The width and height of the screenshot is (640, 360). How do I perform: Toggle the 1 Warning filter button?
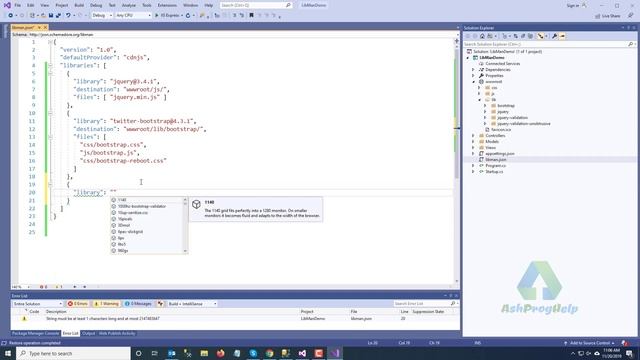[106, 304]
